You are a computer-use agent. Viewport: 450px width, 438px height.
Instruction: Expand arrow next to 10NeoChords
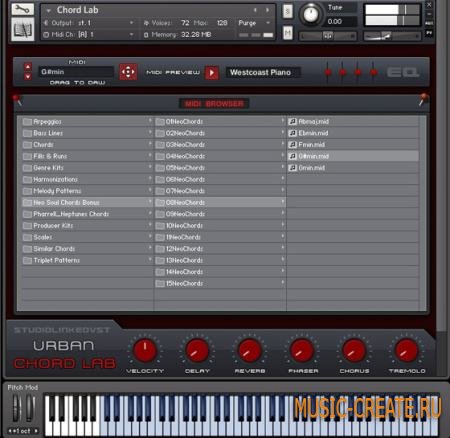[283, 225]
